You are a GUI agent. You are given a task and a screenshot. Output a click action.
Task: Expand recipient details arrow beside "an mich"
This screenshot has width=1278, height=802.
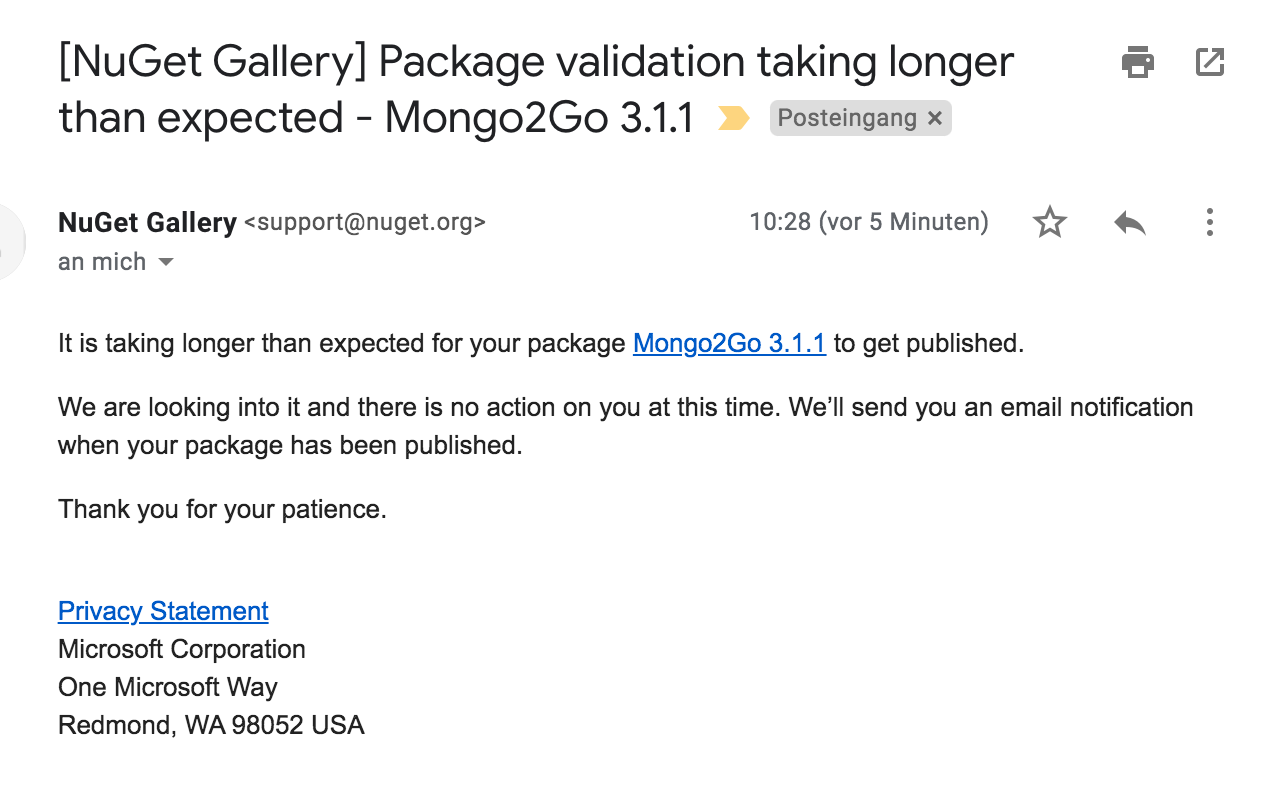click(166, 262)
